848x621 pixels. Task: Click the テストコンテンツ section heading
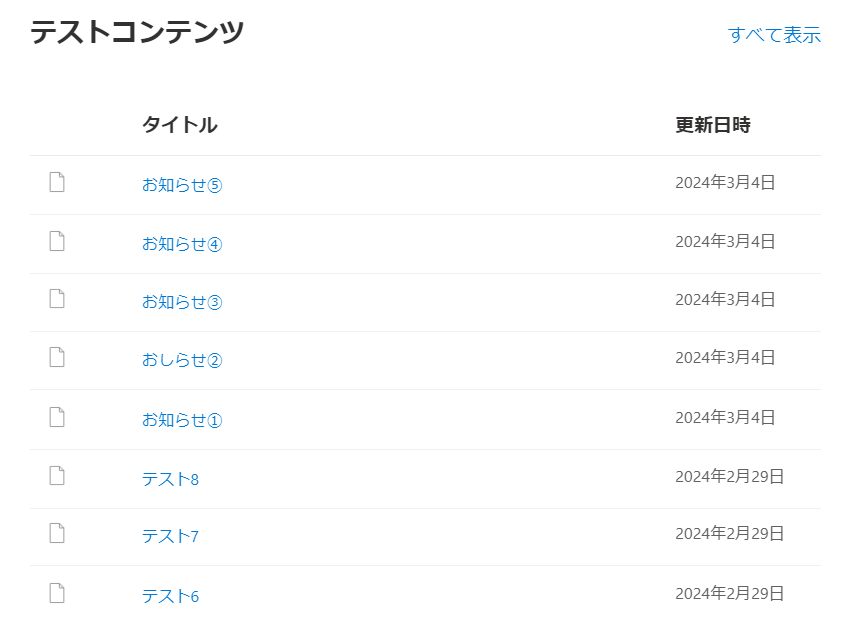(x=137, y=32)
